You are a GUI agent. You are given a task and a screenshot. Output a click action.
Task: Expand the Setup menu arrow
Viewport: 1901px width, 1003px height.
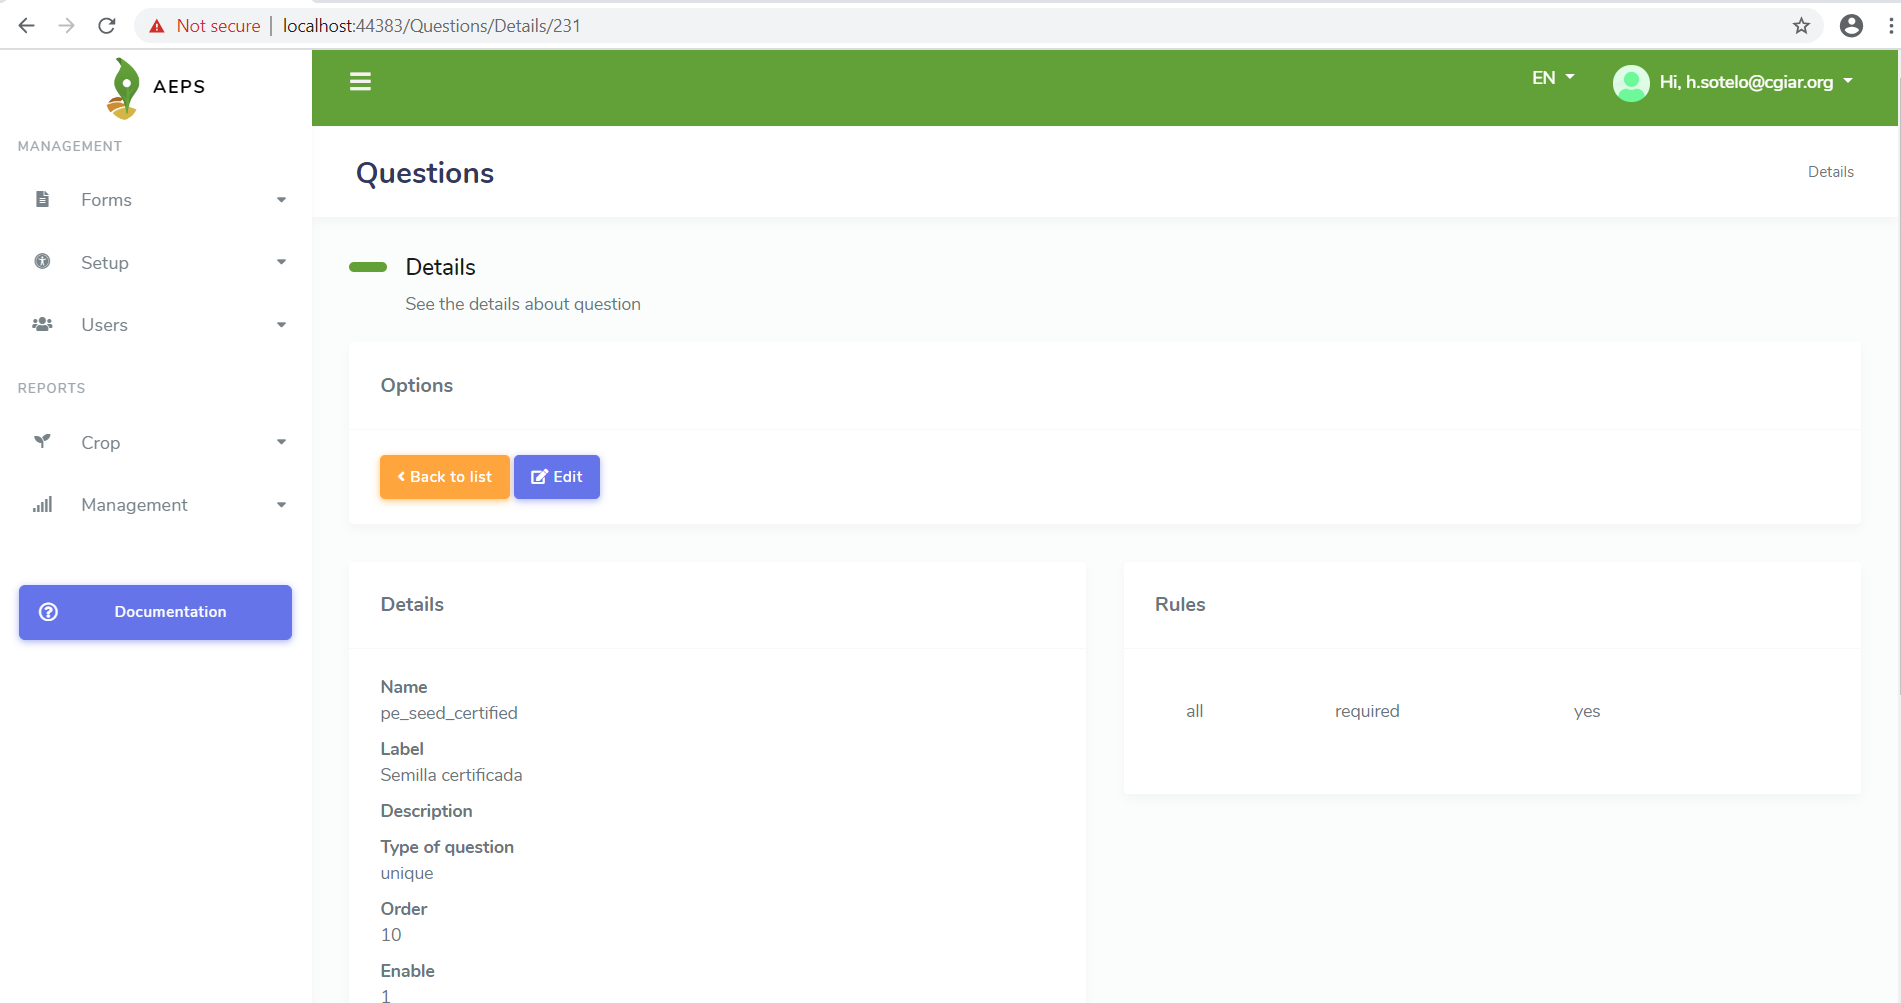(281, 262)
